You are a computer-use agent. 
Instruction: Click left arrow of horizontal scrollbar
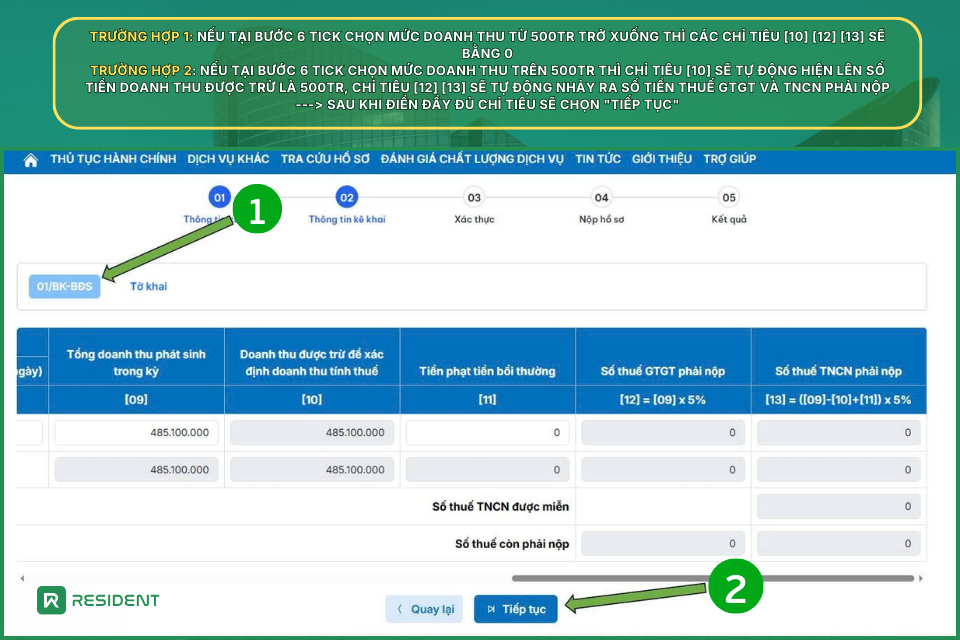[22, 578]
